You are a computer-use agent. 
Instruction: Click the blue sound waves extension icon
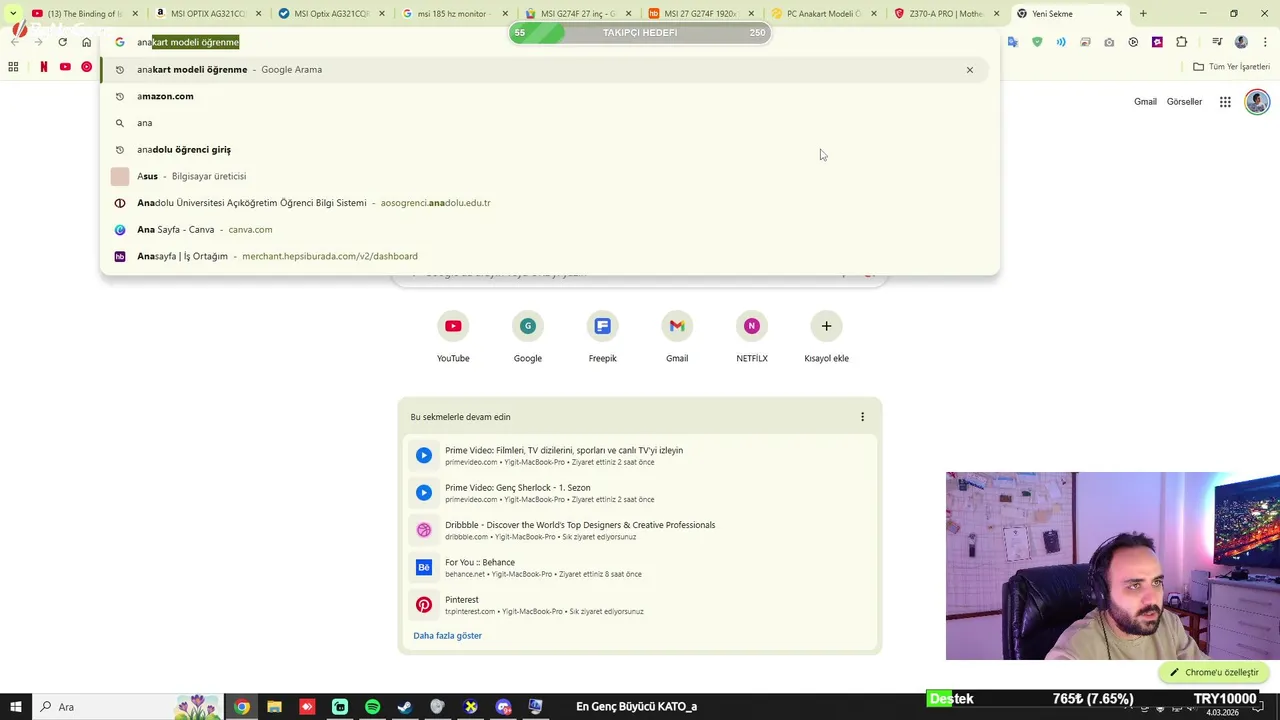pos(1061,42)
